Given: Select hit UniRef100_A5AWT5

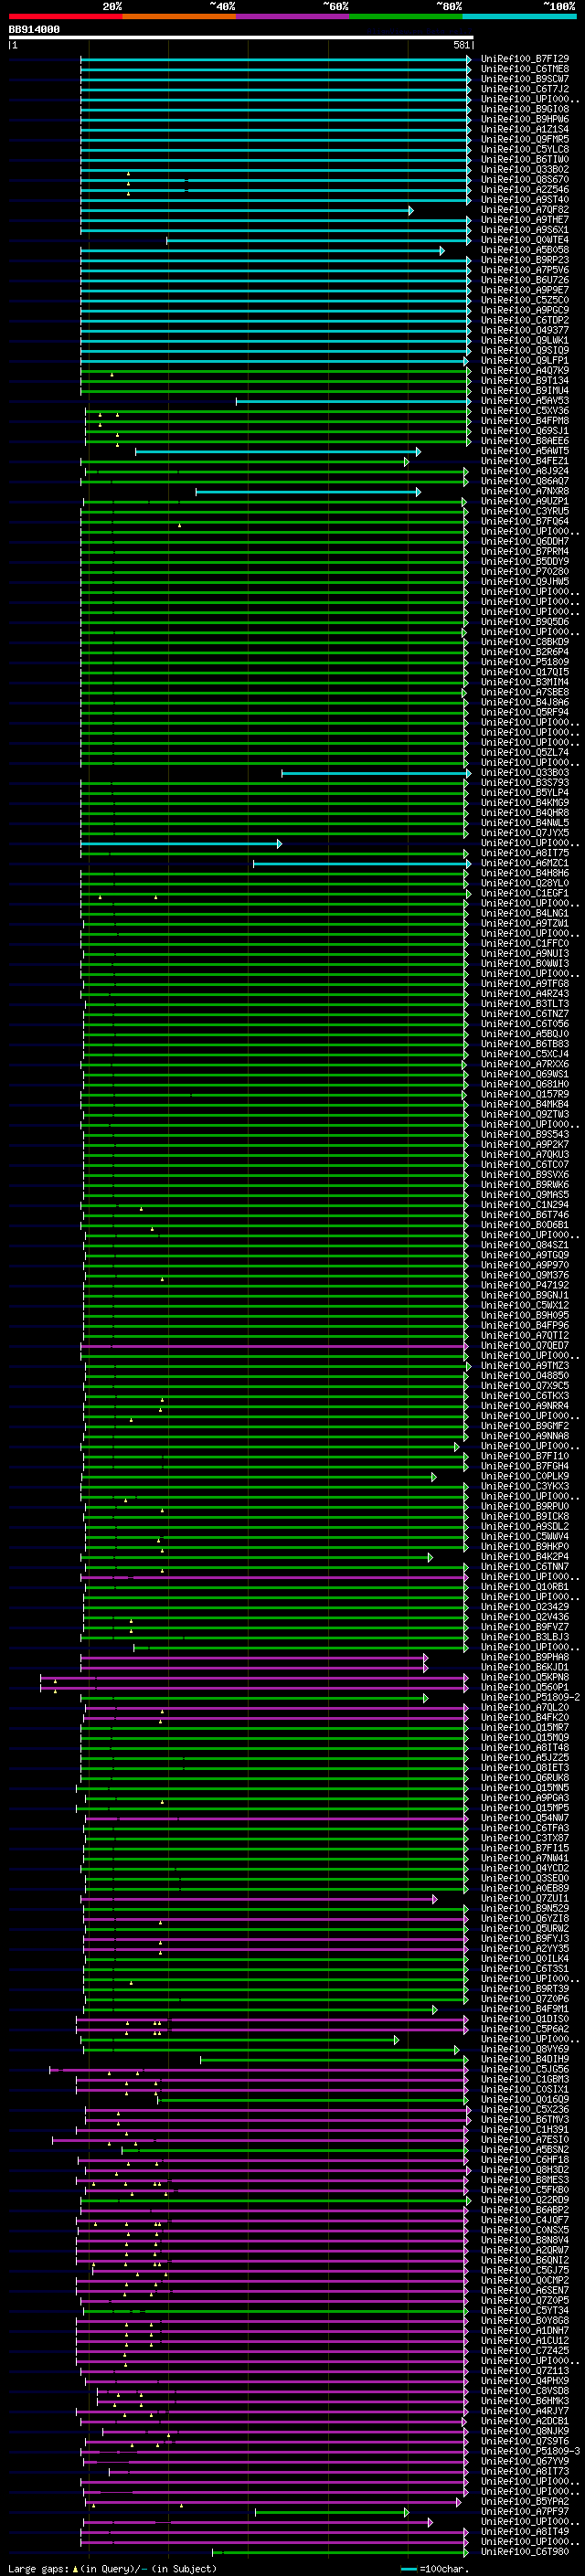Looking at the screenshot, I should coord(525,451).
